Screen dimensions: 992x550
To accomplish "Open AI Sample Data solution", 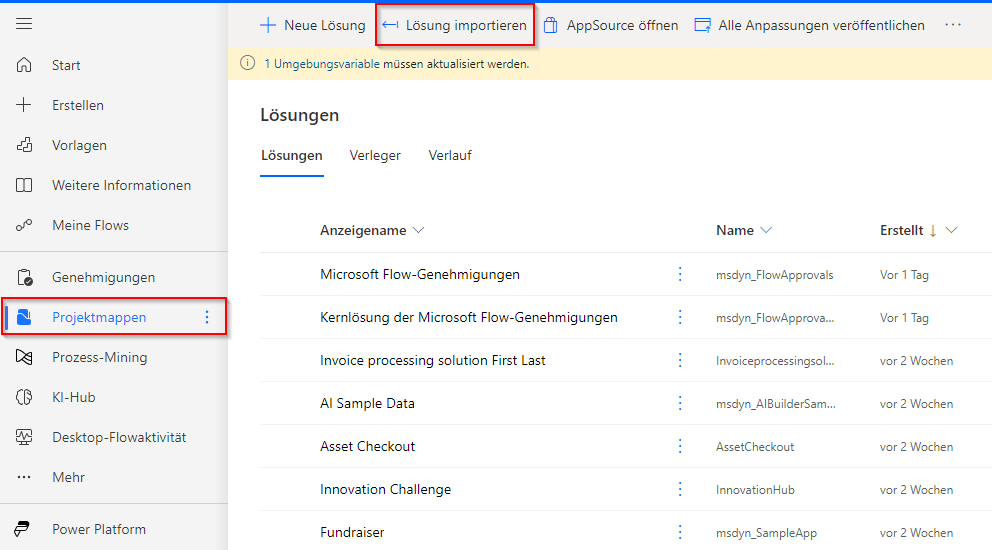I will click(368, 403).
